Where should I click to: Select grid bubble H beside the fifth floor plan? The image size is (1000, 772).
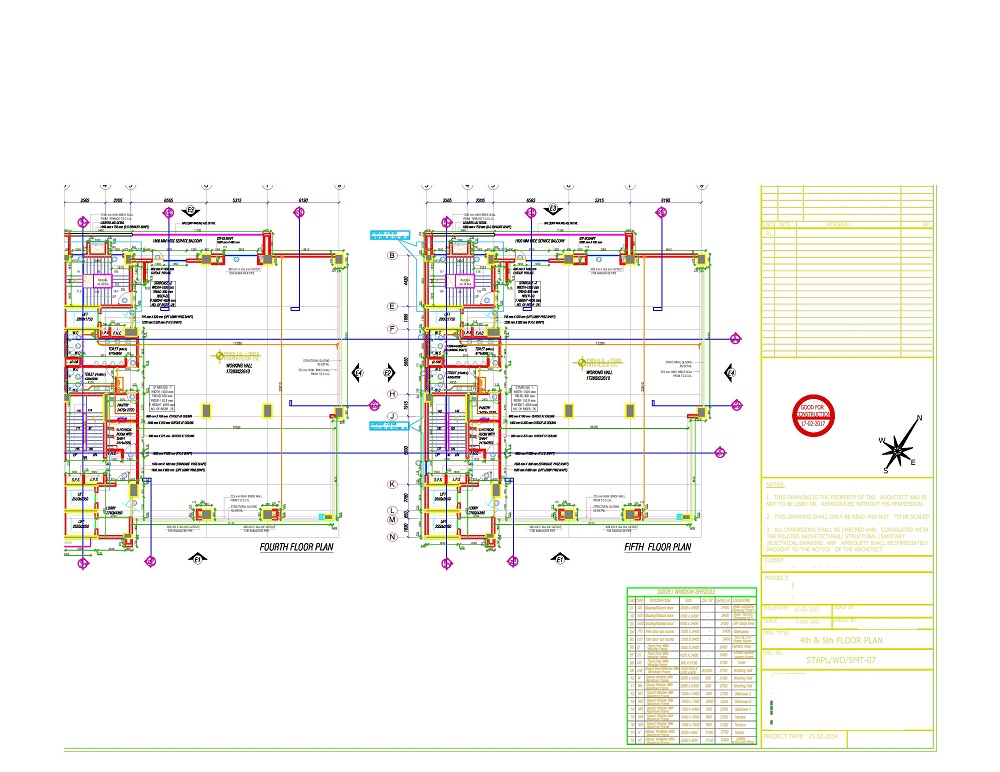point(393,394)
